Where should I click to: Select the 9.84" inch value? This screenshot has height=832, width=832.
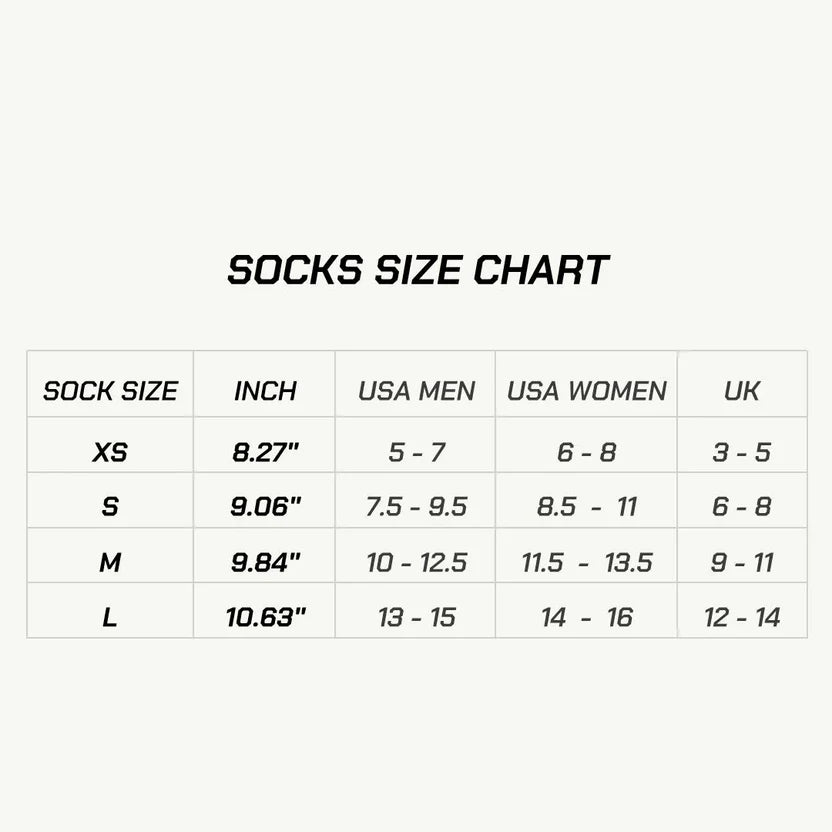(265, 562)
